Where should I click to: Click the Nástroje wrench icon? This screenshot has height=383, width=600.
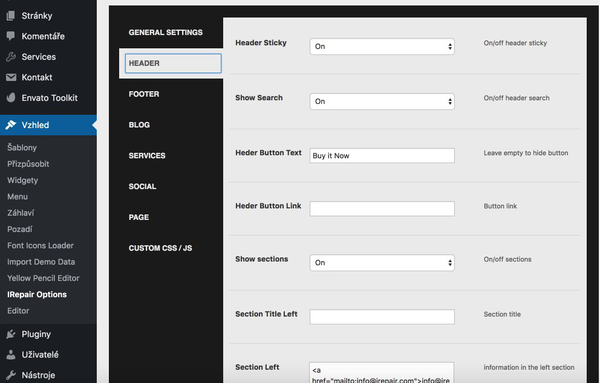[11, 375]
